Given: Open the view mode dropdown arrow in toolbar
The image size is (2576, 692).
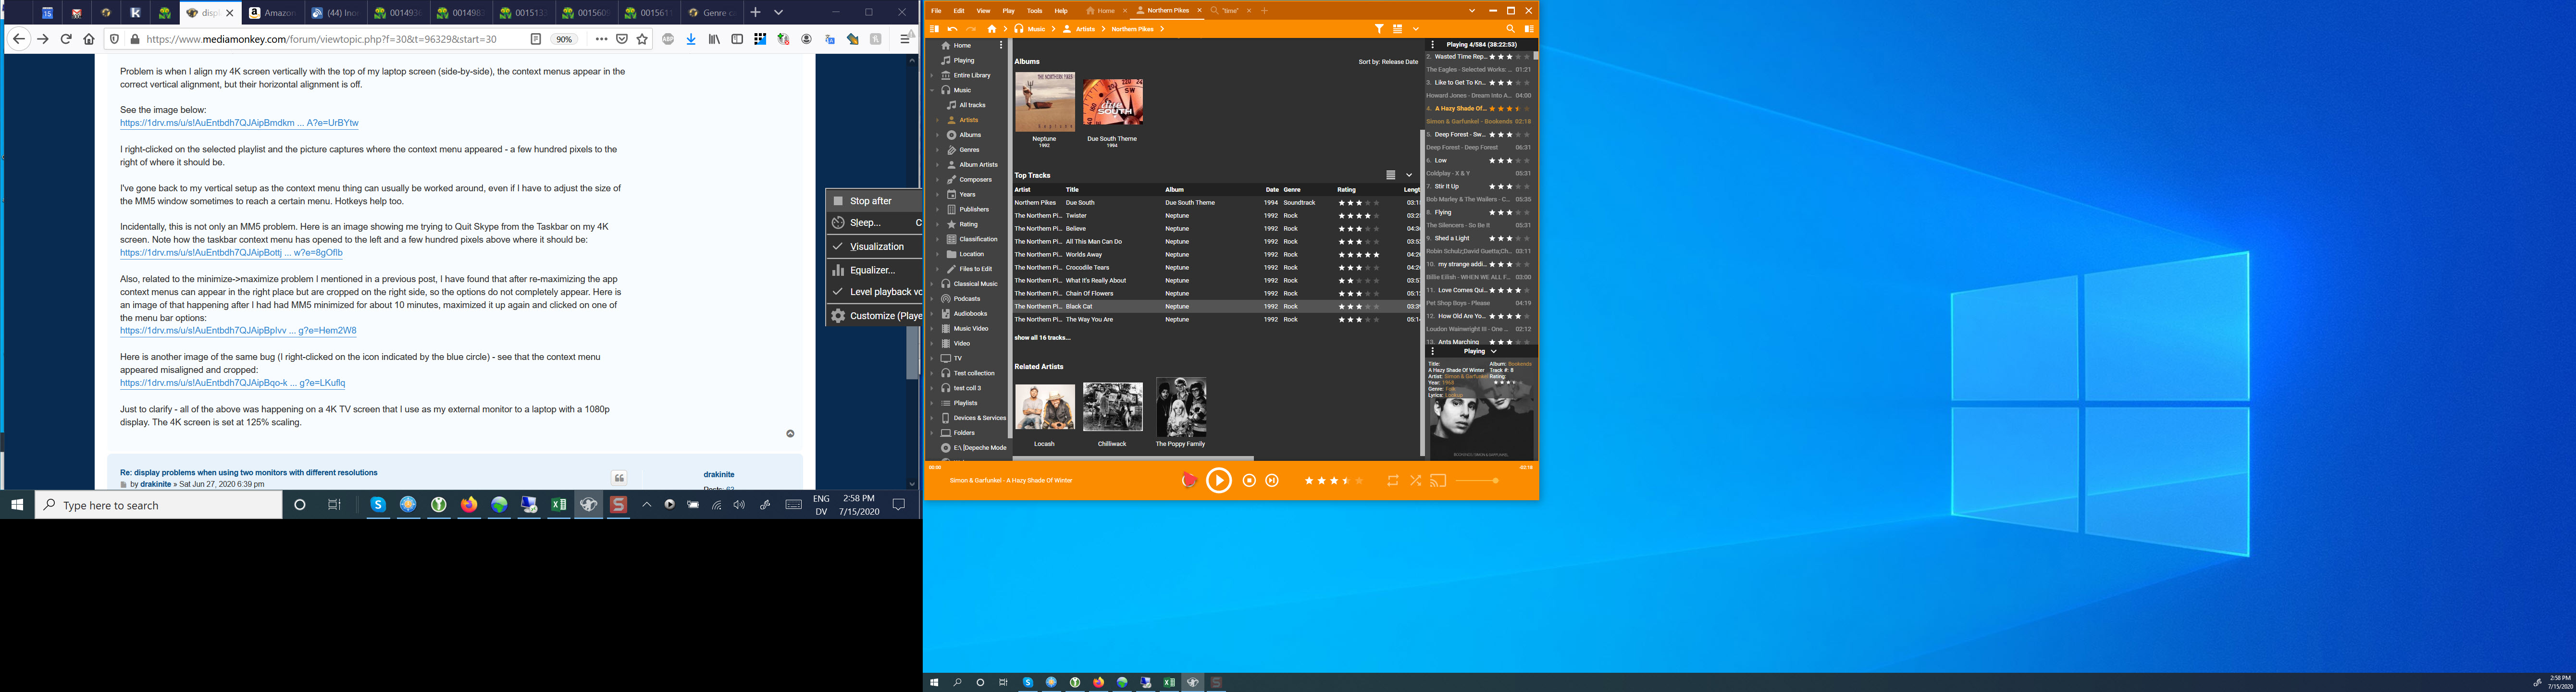Looking at the screenshot, I should pyautogui.click(x=1416, y=29).
